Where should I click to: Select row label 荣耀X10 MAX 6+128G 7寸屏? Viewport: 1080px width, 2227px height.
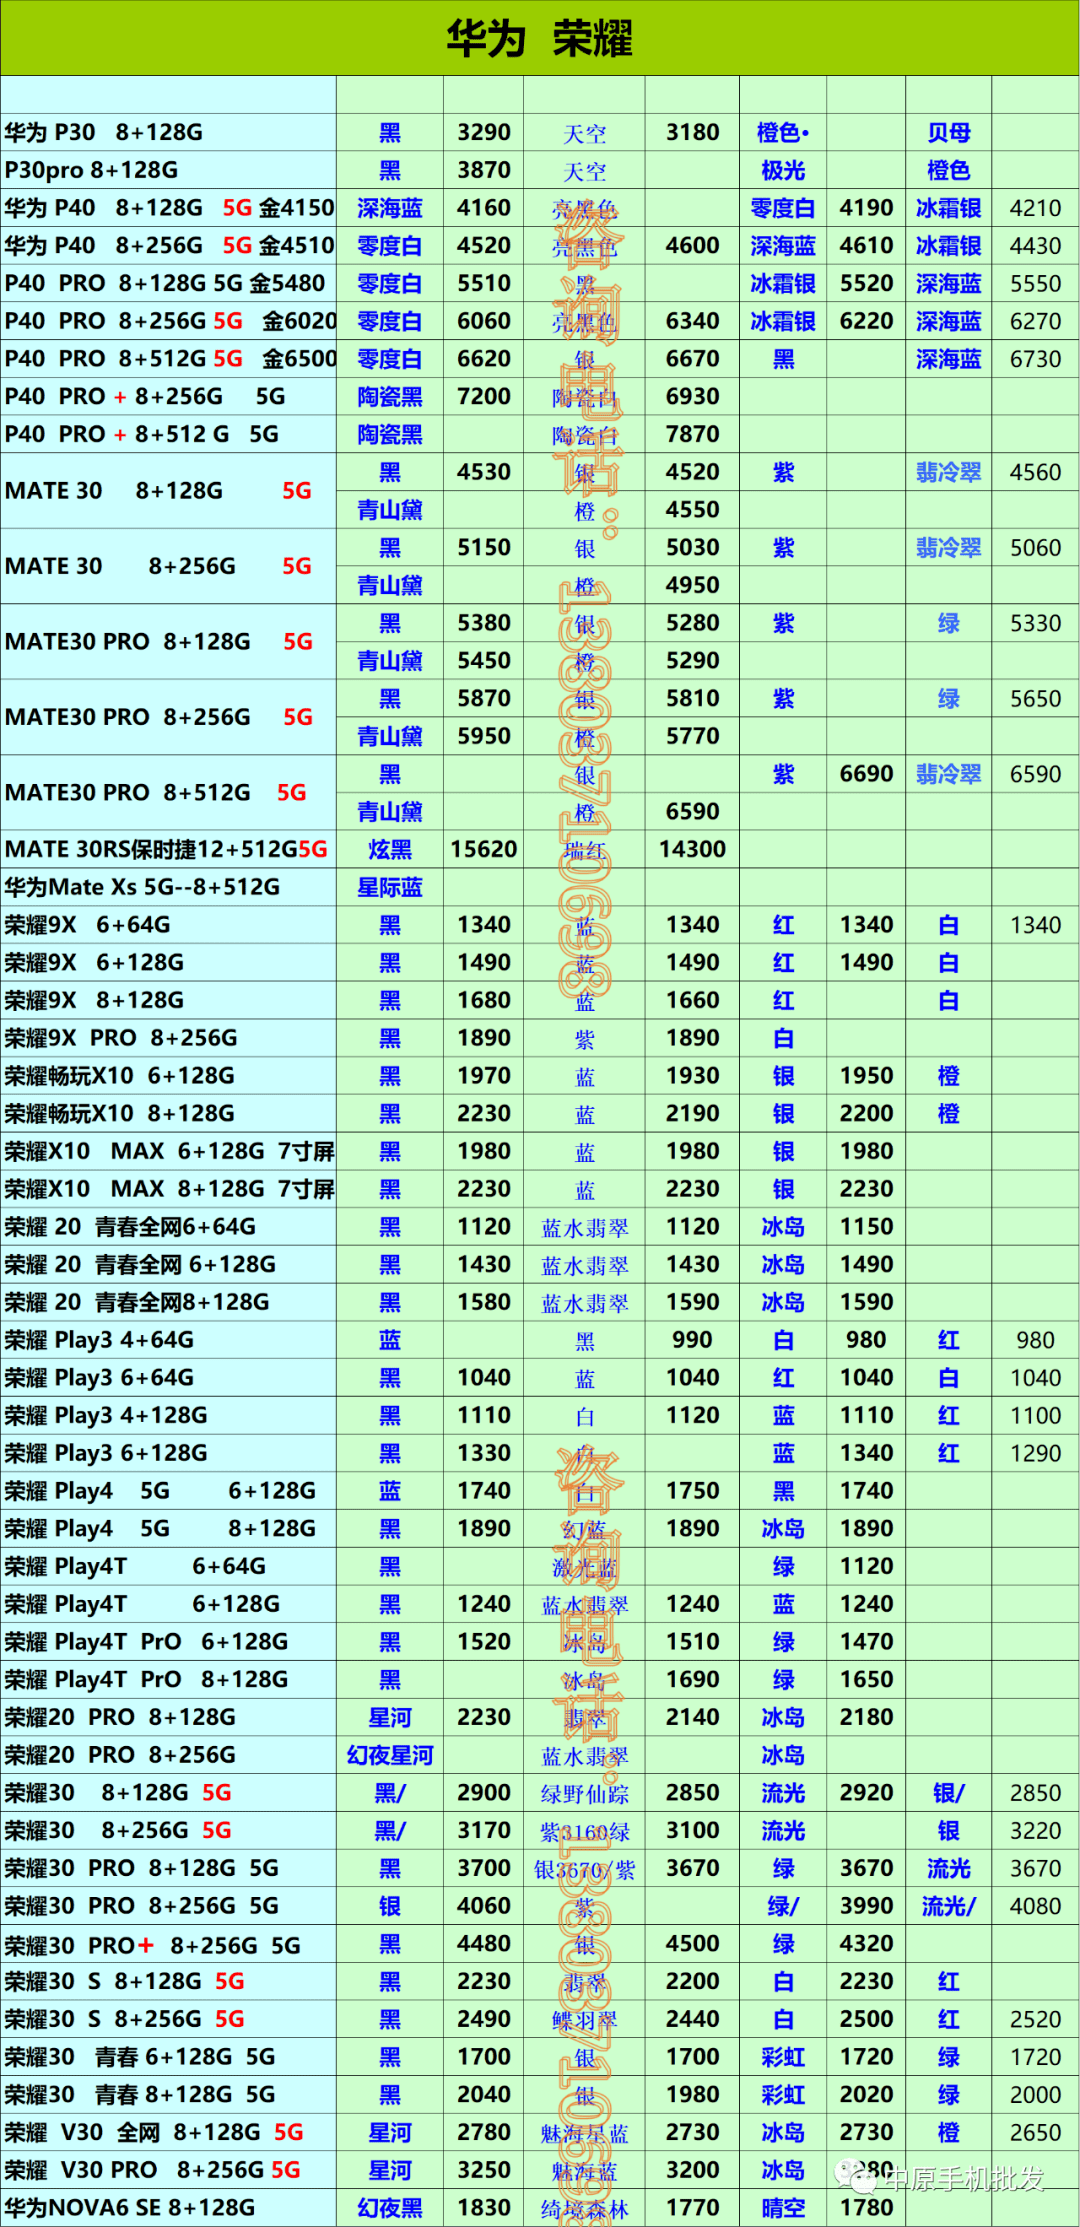(x=169, y=1152)
